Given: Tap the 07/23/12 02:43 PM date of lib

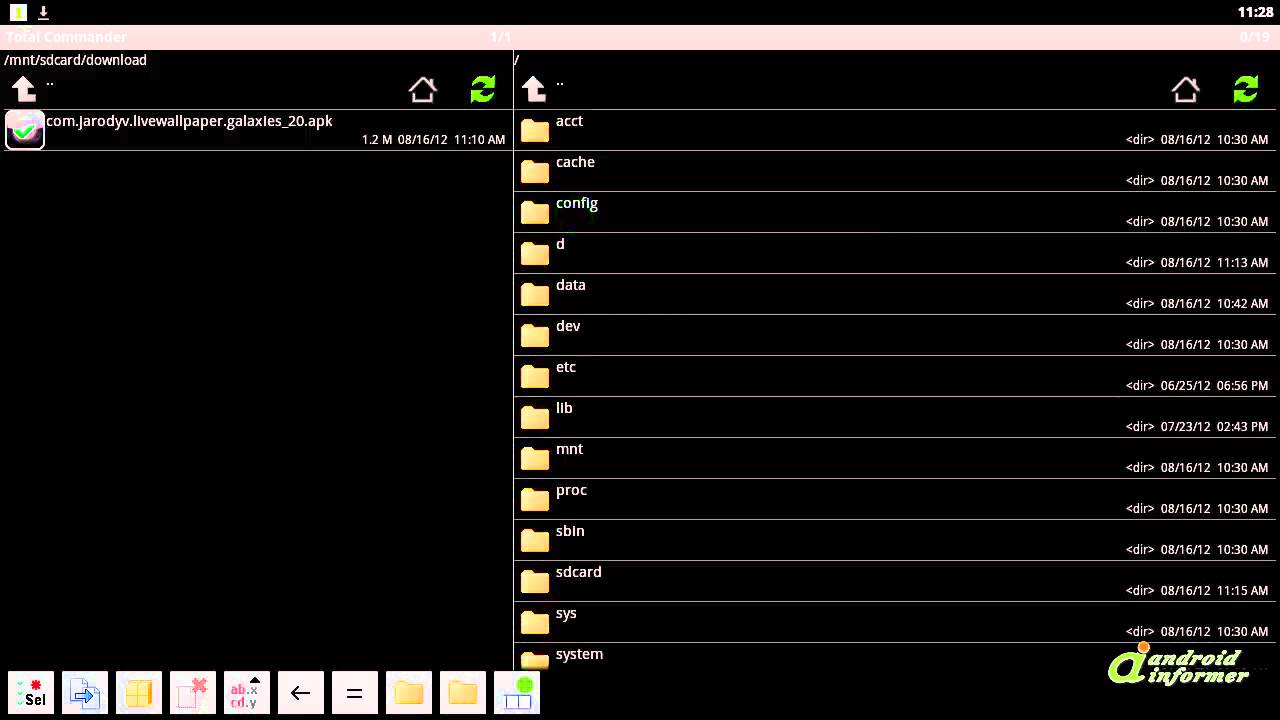Looking at the screenshot, I should coord(1214,427).
